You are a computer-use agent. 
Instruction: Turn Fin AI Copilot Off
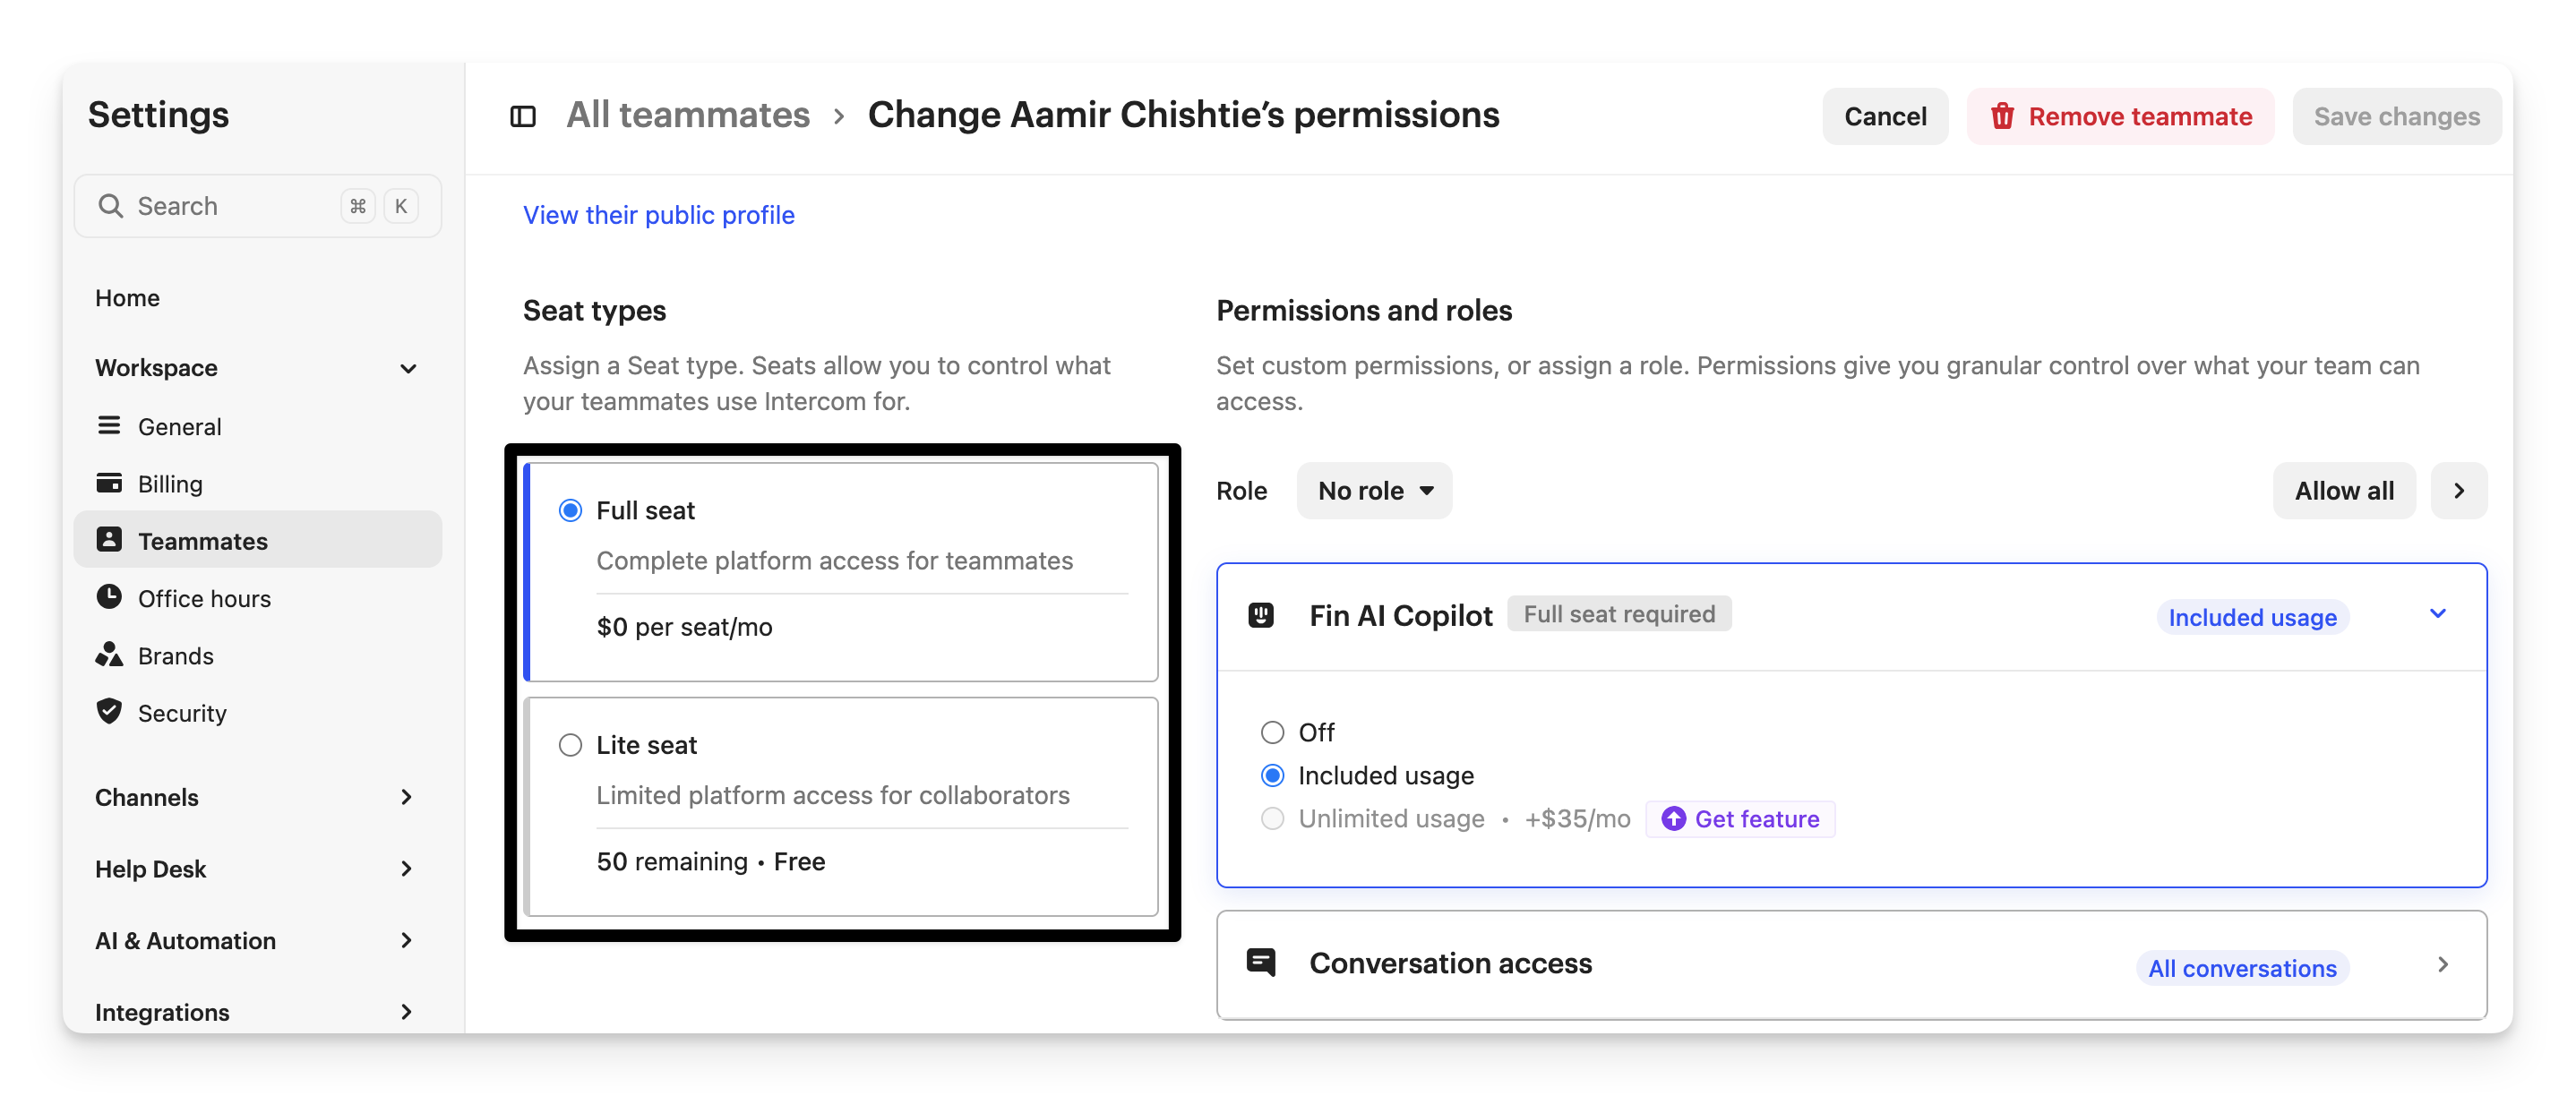tap(1272, 732)
